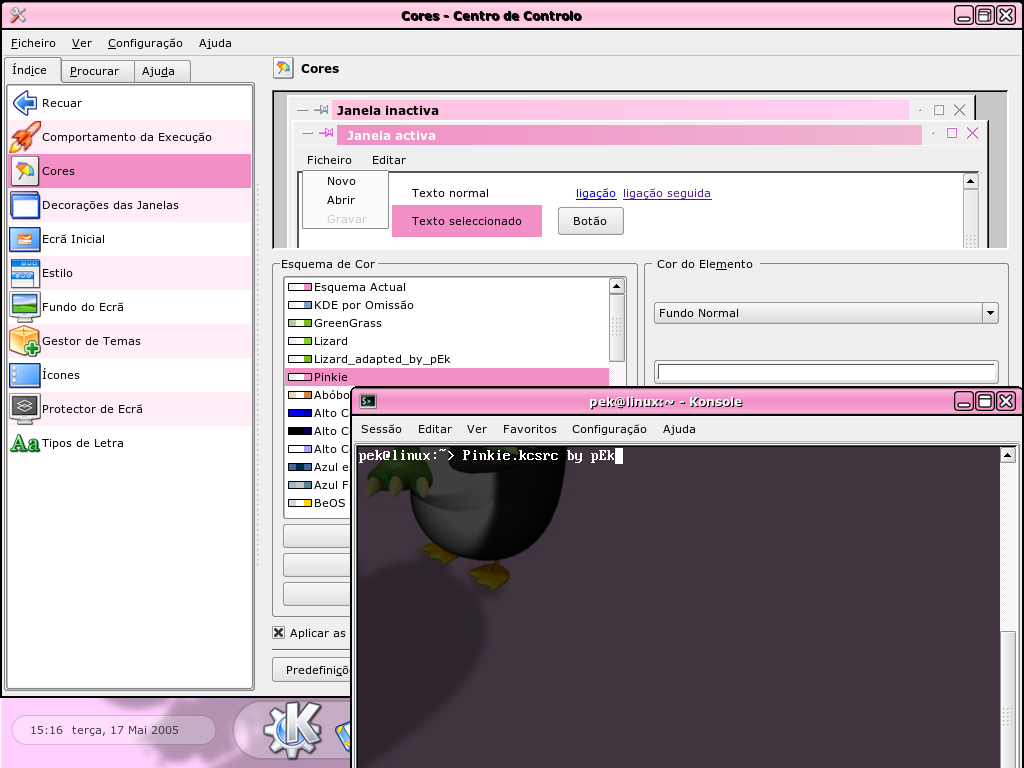Open the Estilo icon

coord(25,272)
